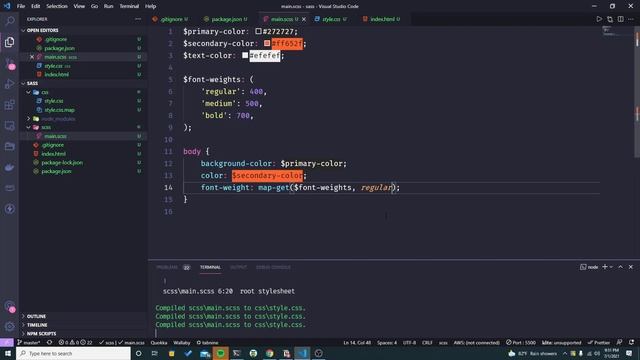Click Spaces: 4 indentation status

(387, 342)
